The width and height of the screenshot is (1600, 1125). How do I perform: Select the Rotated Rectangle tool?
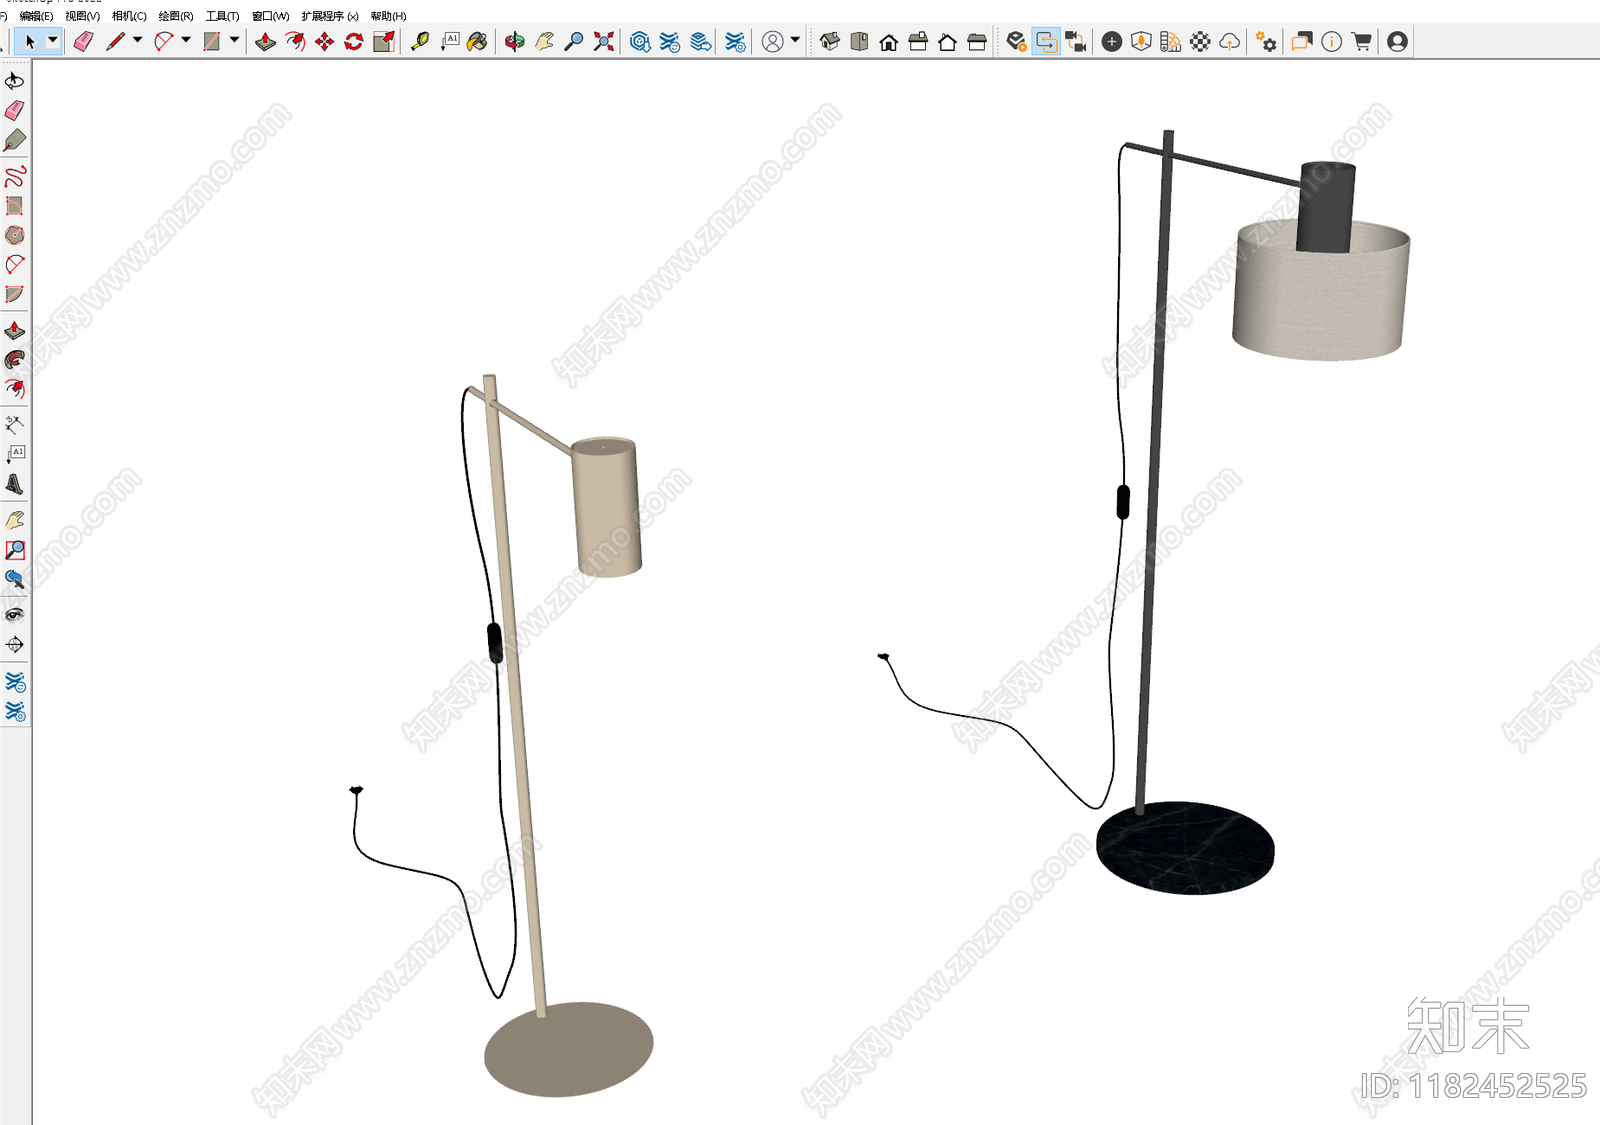point(15,206)
